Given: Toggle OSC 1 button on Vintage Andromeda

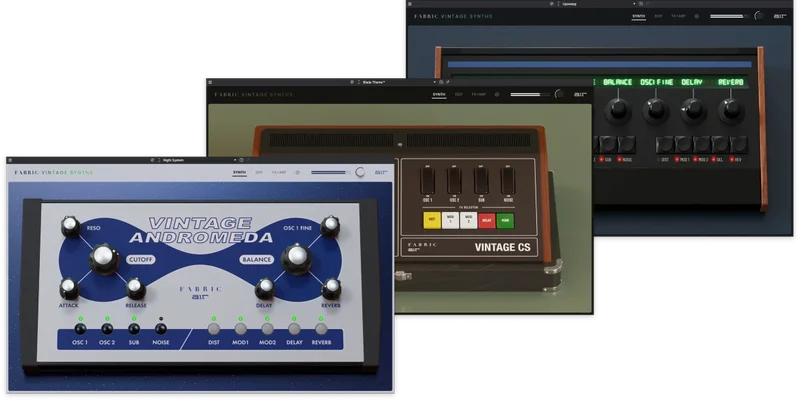Looking at the screenshot, I should [x=80, y=329].
